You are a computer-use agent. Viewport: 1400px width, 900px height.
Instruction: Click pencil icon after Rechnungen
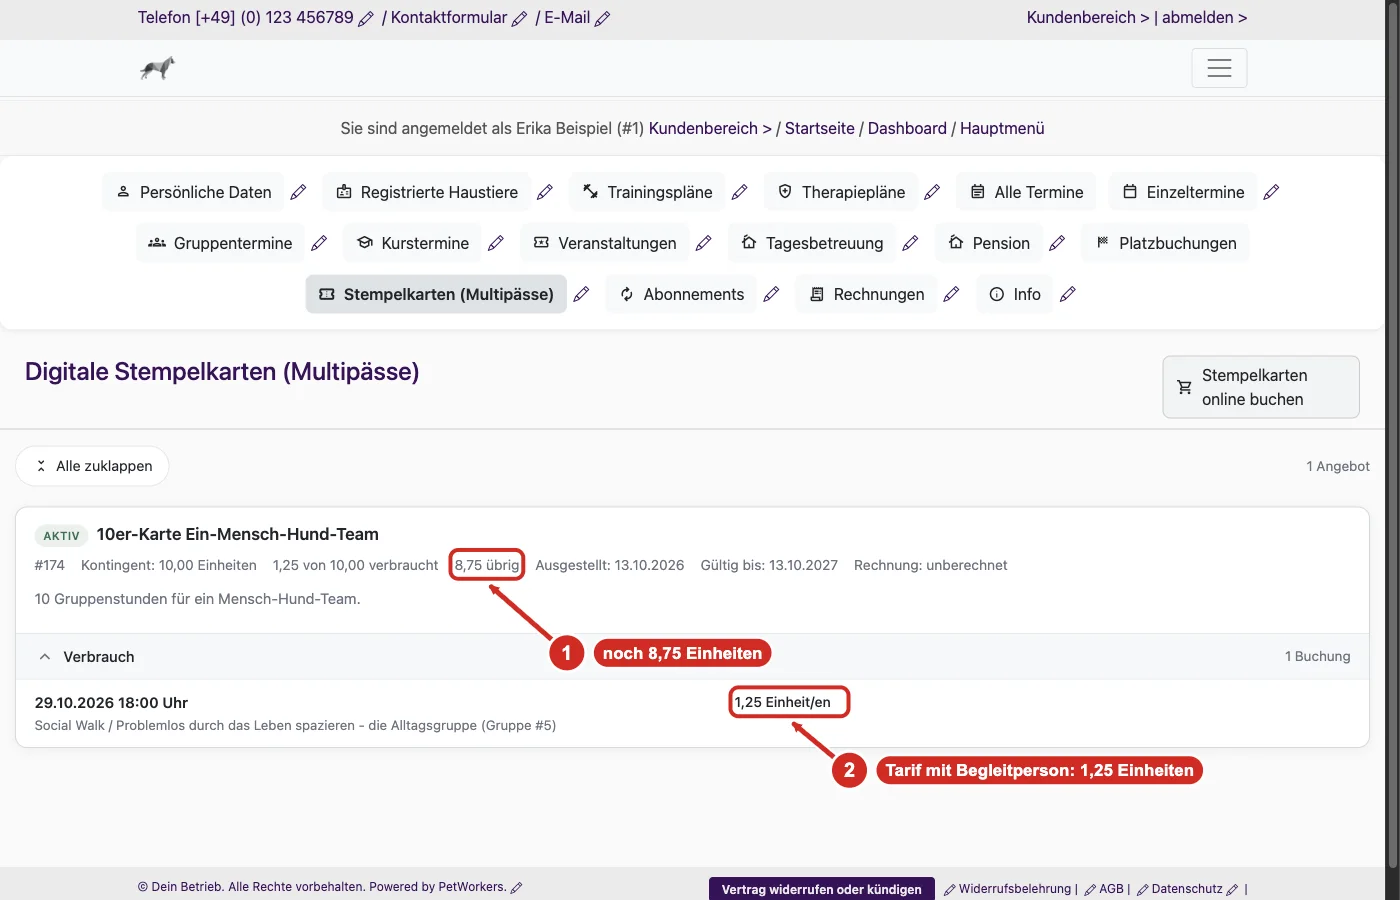[x=951, y=294]
